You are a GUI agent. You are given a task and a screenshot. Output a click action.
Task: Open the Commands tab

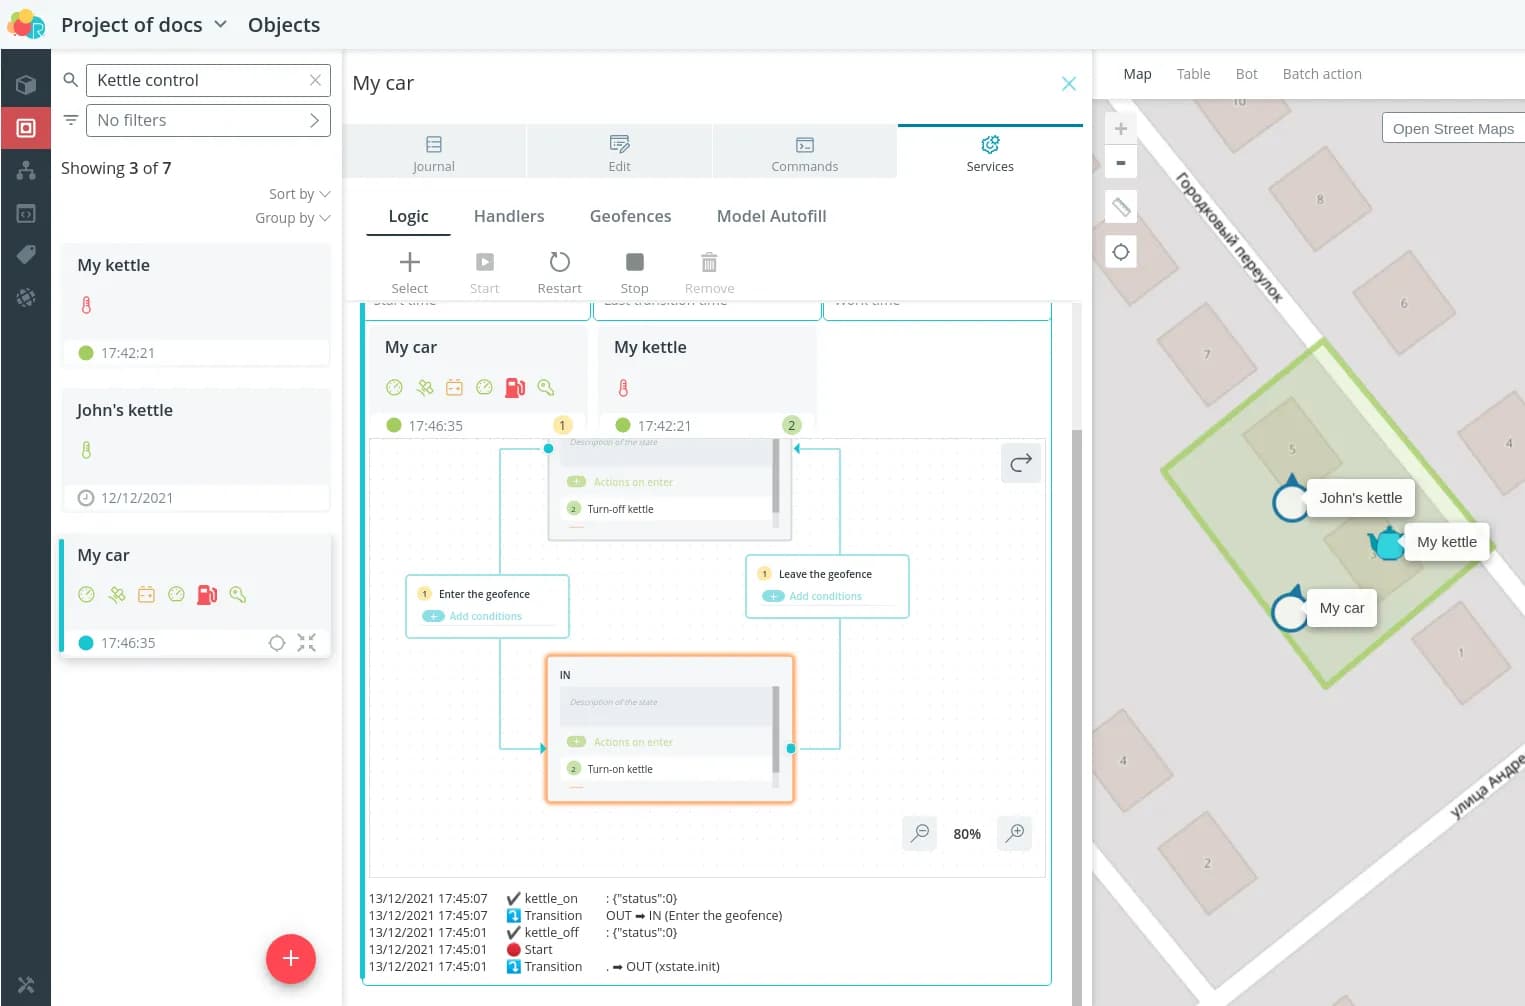804,153
